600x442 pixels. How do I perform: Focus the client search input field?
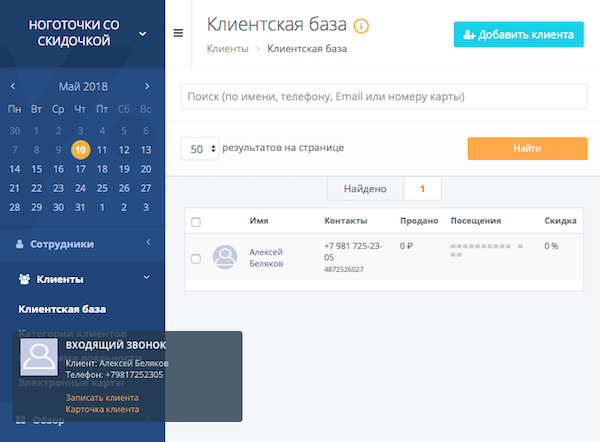point(384,96)
